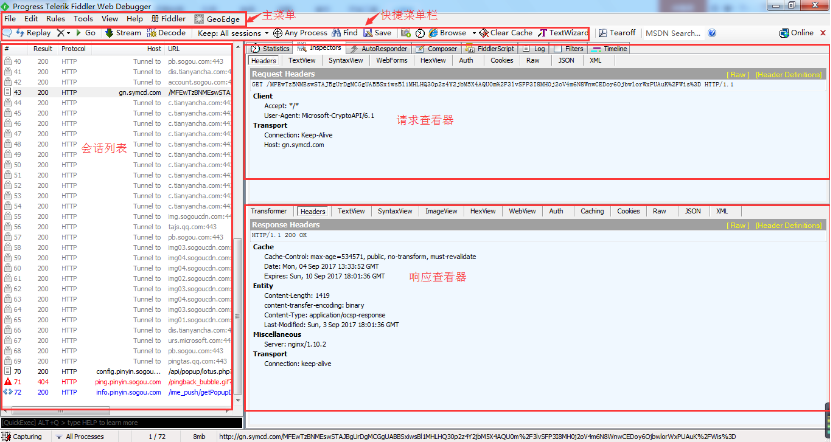Click the session count 1 / 72
This screenshot has width=831, height=442.
coord(157,437)
